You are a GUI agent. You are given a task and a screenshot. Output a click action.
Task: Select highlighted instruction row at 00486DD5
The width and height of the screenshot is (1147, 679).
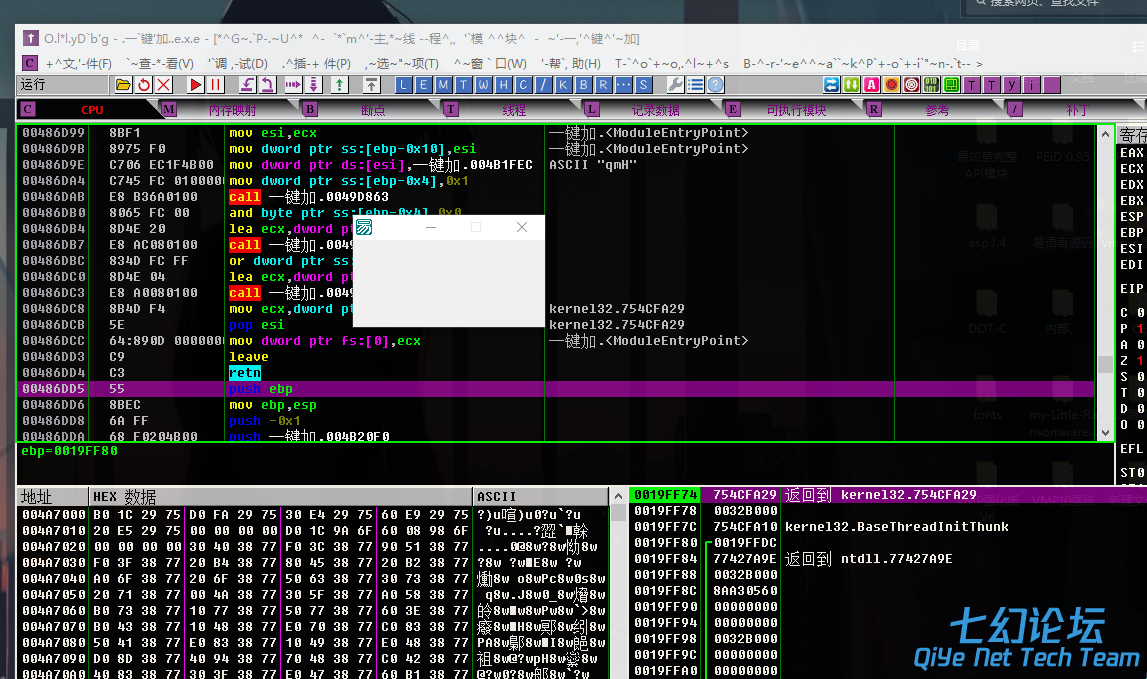click(x=556, y=389)
